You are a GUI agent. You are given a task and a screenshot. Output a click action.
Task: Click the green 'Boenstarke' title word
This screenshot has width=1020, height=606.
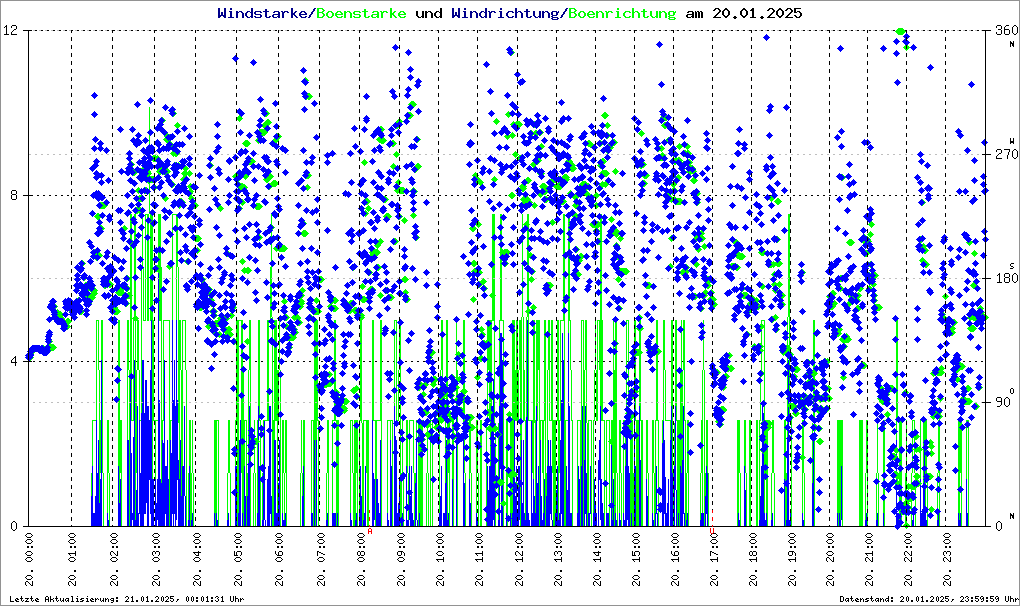361,14
